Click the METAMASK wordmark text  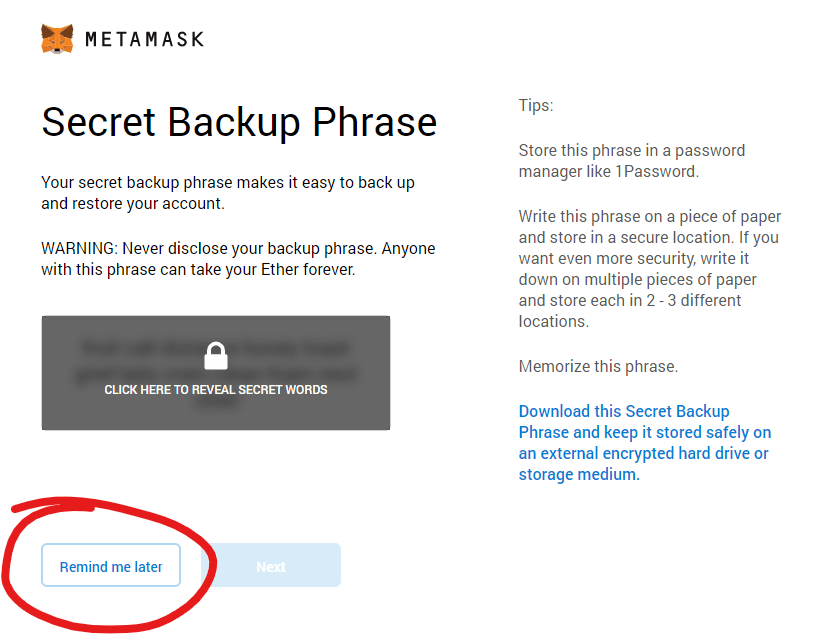[x=144, y=39]
